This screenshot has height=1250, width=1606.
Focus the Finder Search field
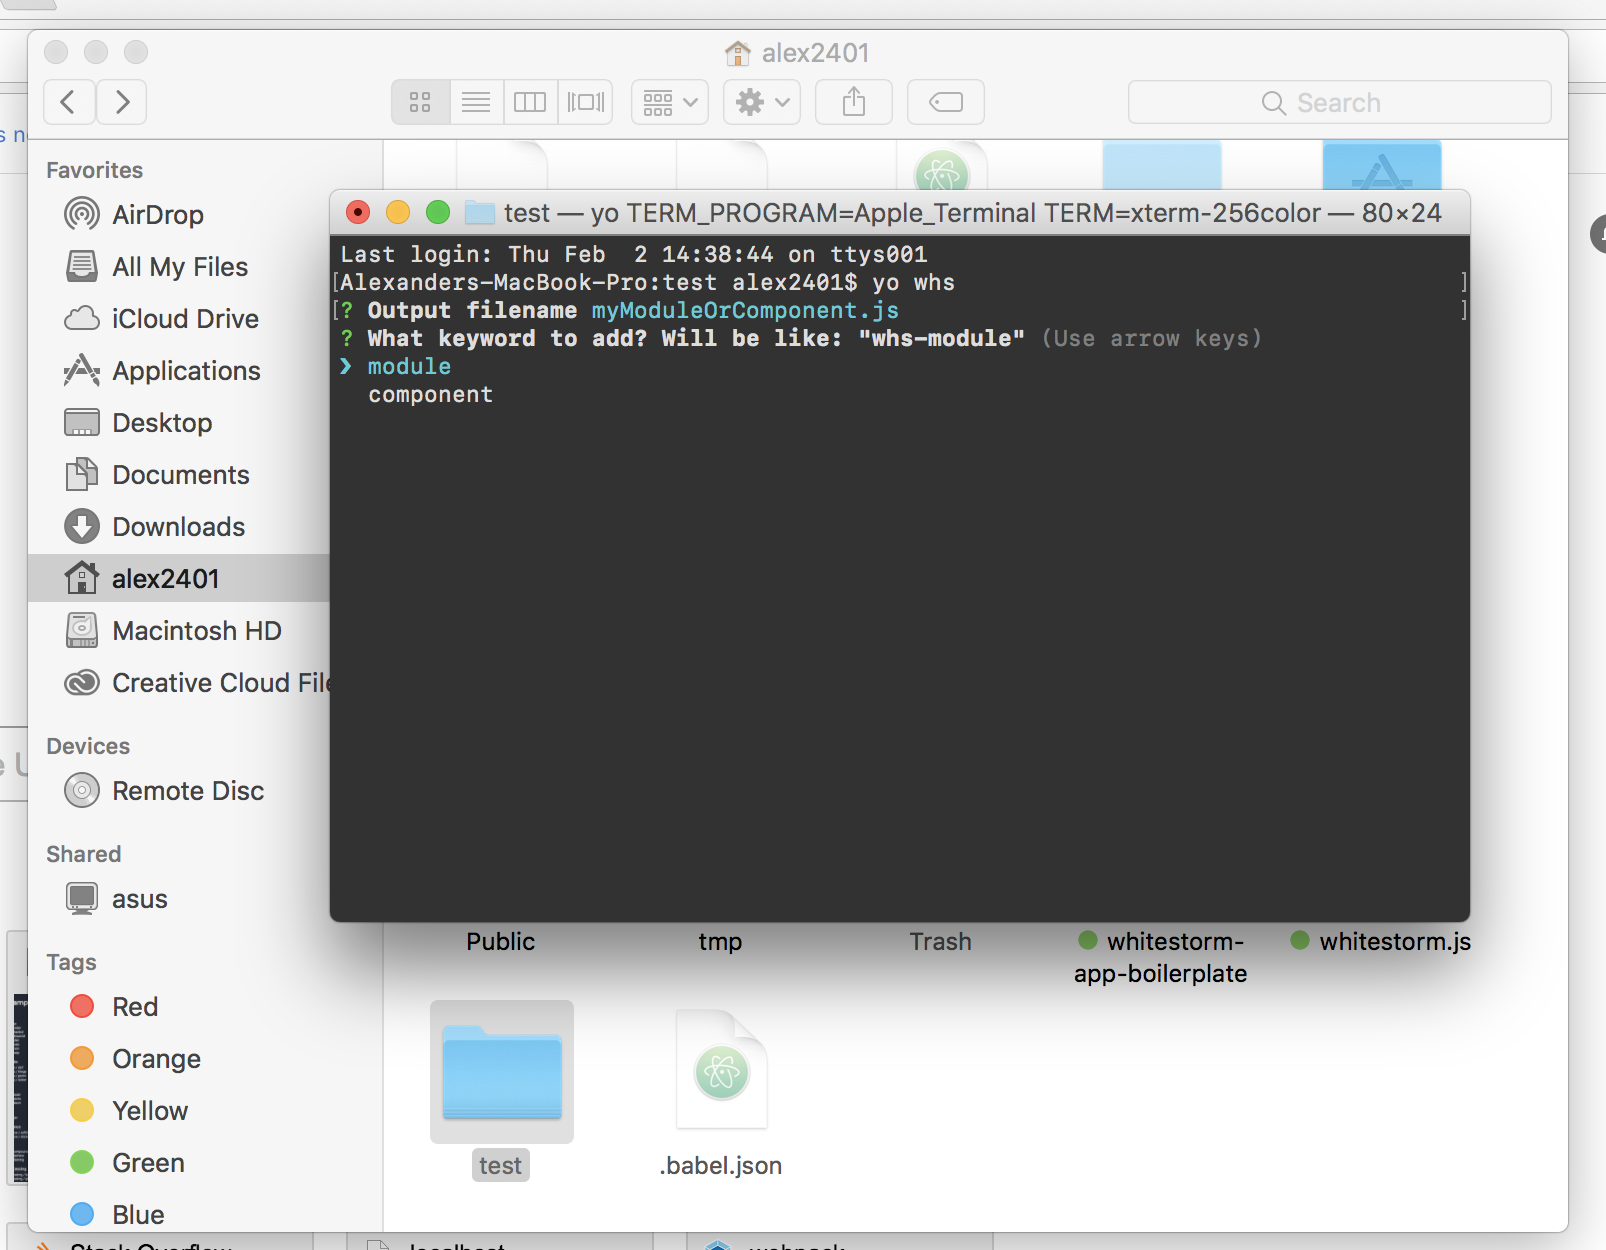tap(1340, 102)
